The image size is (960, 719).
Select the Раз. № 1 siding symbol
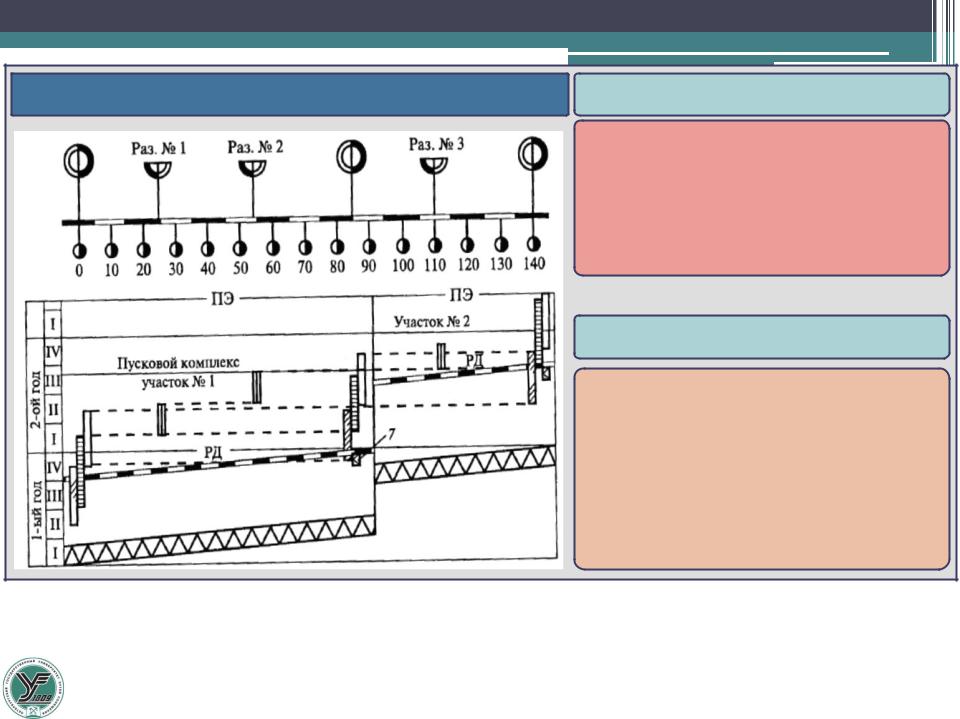pyautogui.click(x=158, y=170)
